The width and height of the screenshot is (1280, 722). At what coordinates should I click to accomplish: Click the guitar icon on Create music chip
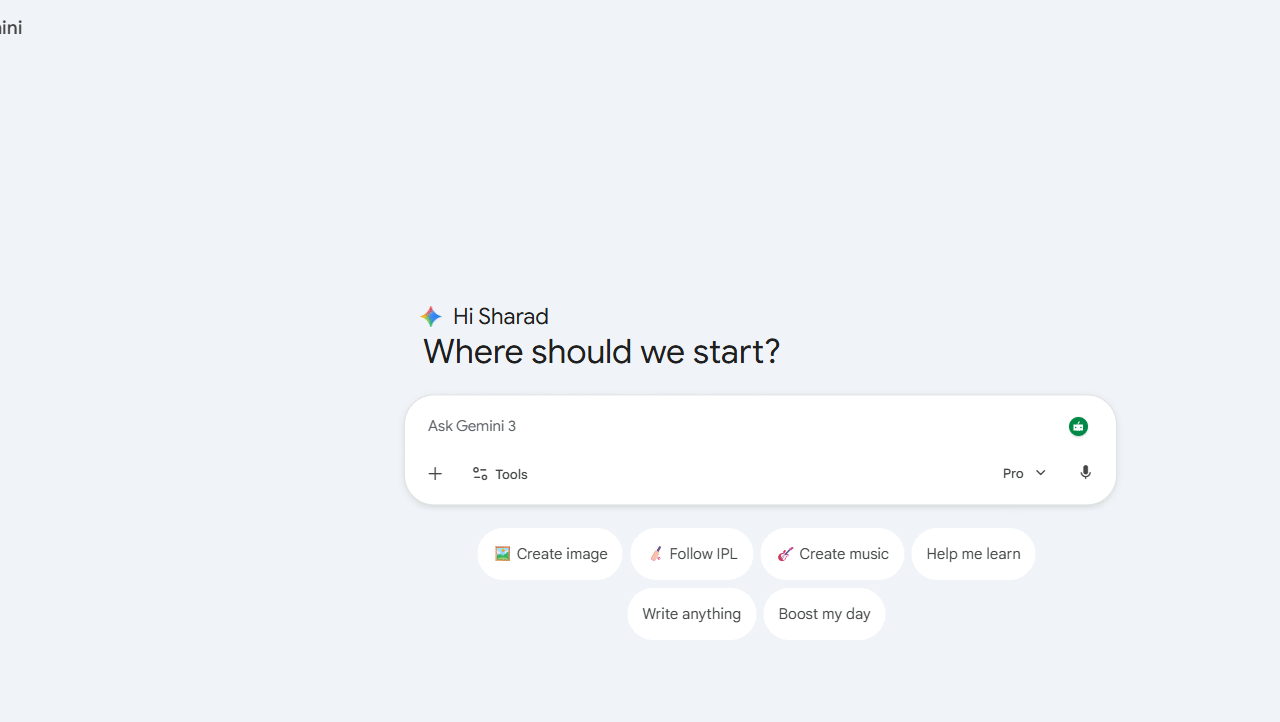coord(786,553)
